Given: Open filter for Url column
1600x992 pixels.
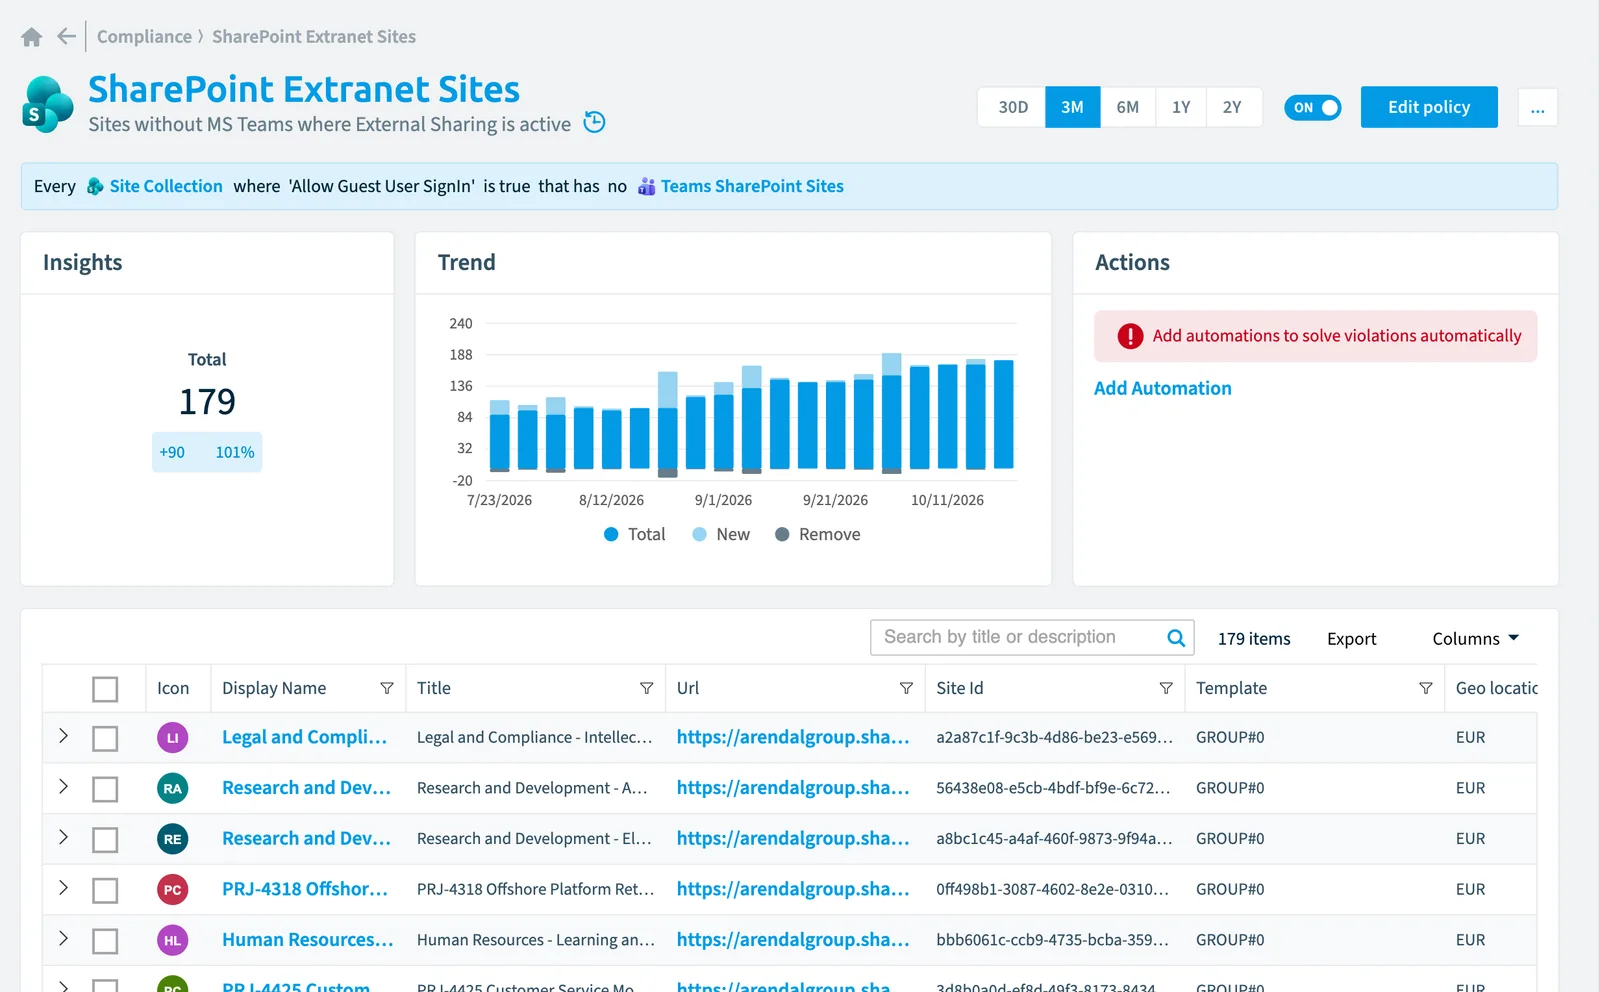Looking at the screenshot, I should coord(906,688).
